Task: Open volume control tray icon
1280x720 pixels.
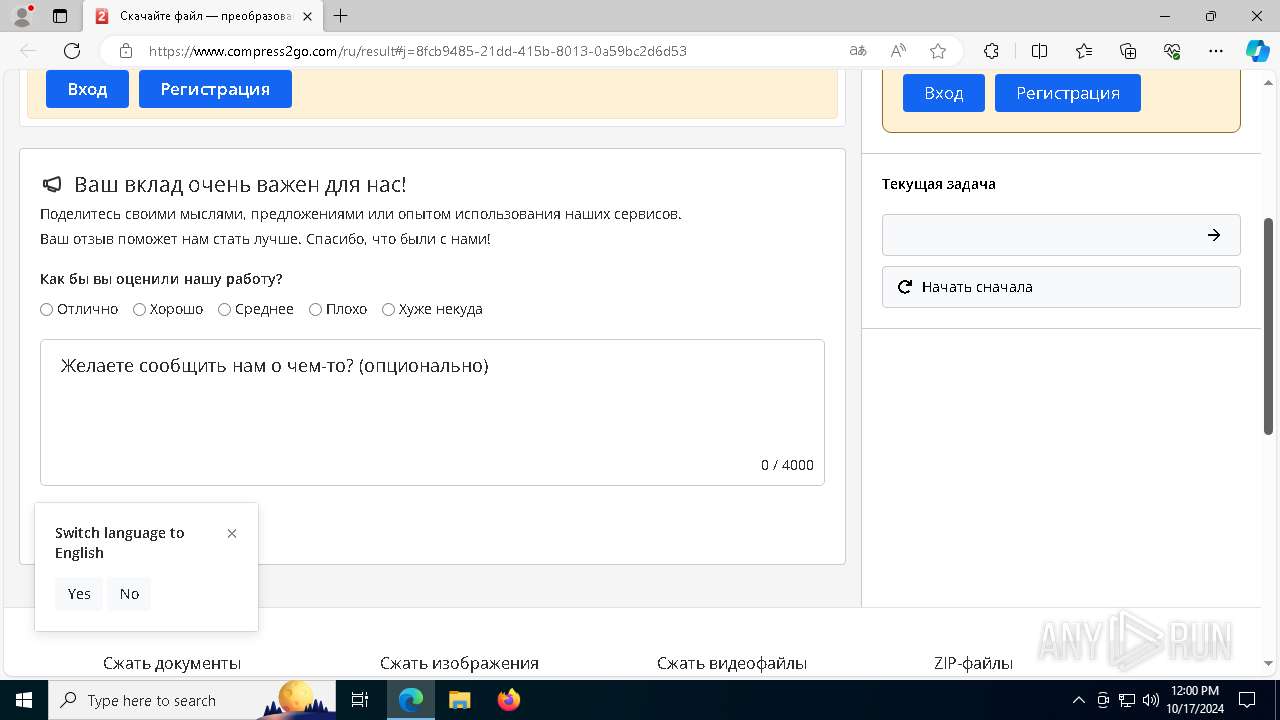Action: 1151,700
